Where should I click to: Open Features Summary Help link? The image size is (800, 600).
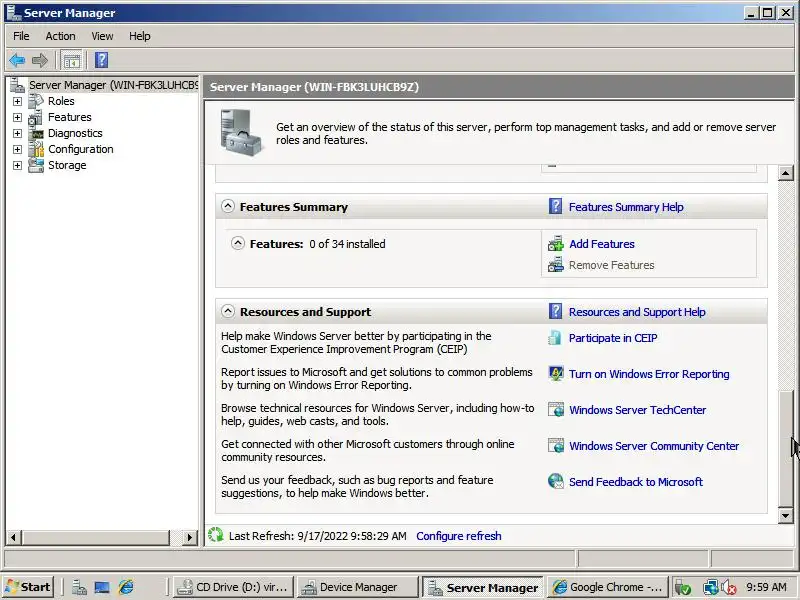tap(626, 207)
